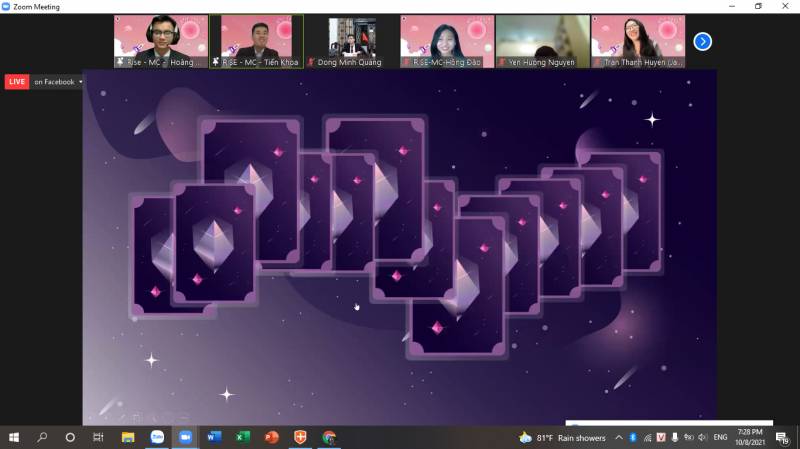The image size is (800, 449).
Task: Show hidden system tray icons
Action: point(619,437)
